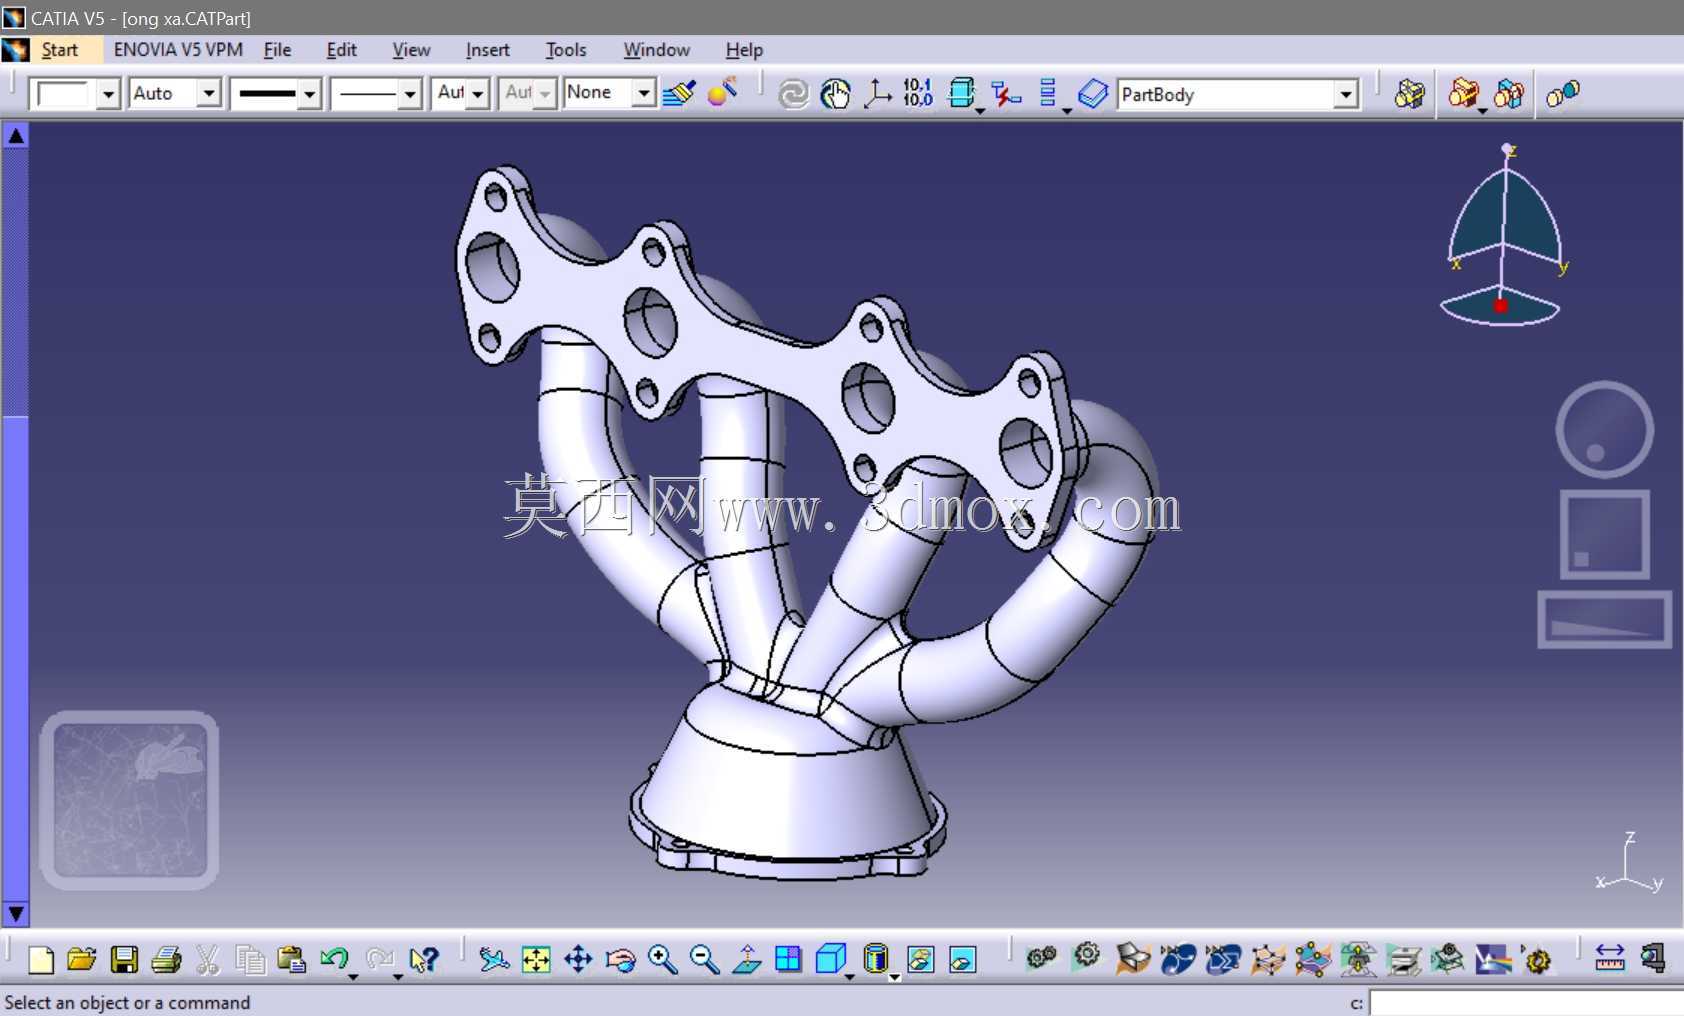Click the Zoom Out magnifier icon
Viewport: 1684px width, 1016px height.
(704, 960)
